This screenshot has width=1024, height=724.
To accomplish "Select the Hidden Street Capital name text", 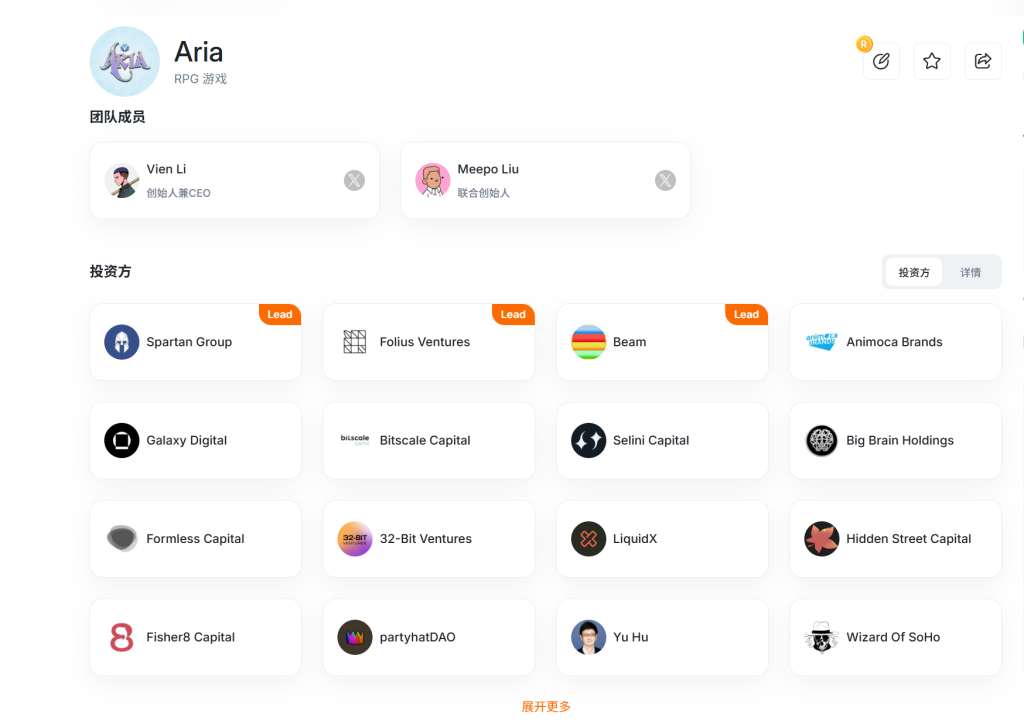I will pos(908,539).
